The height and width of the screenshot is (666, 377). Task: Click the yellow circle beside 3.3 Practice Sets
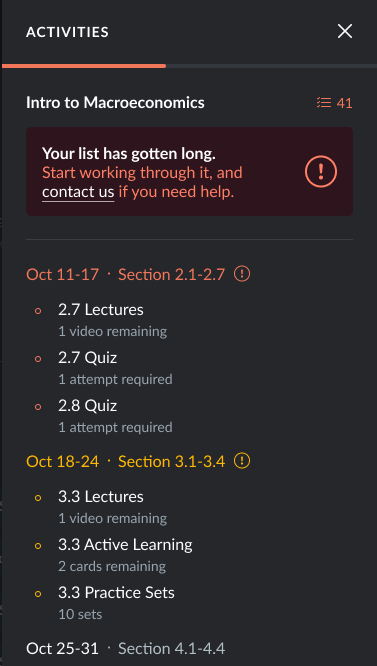coord(38,594)
